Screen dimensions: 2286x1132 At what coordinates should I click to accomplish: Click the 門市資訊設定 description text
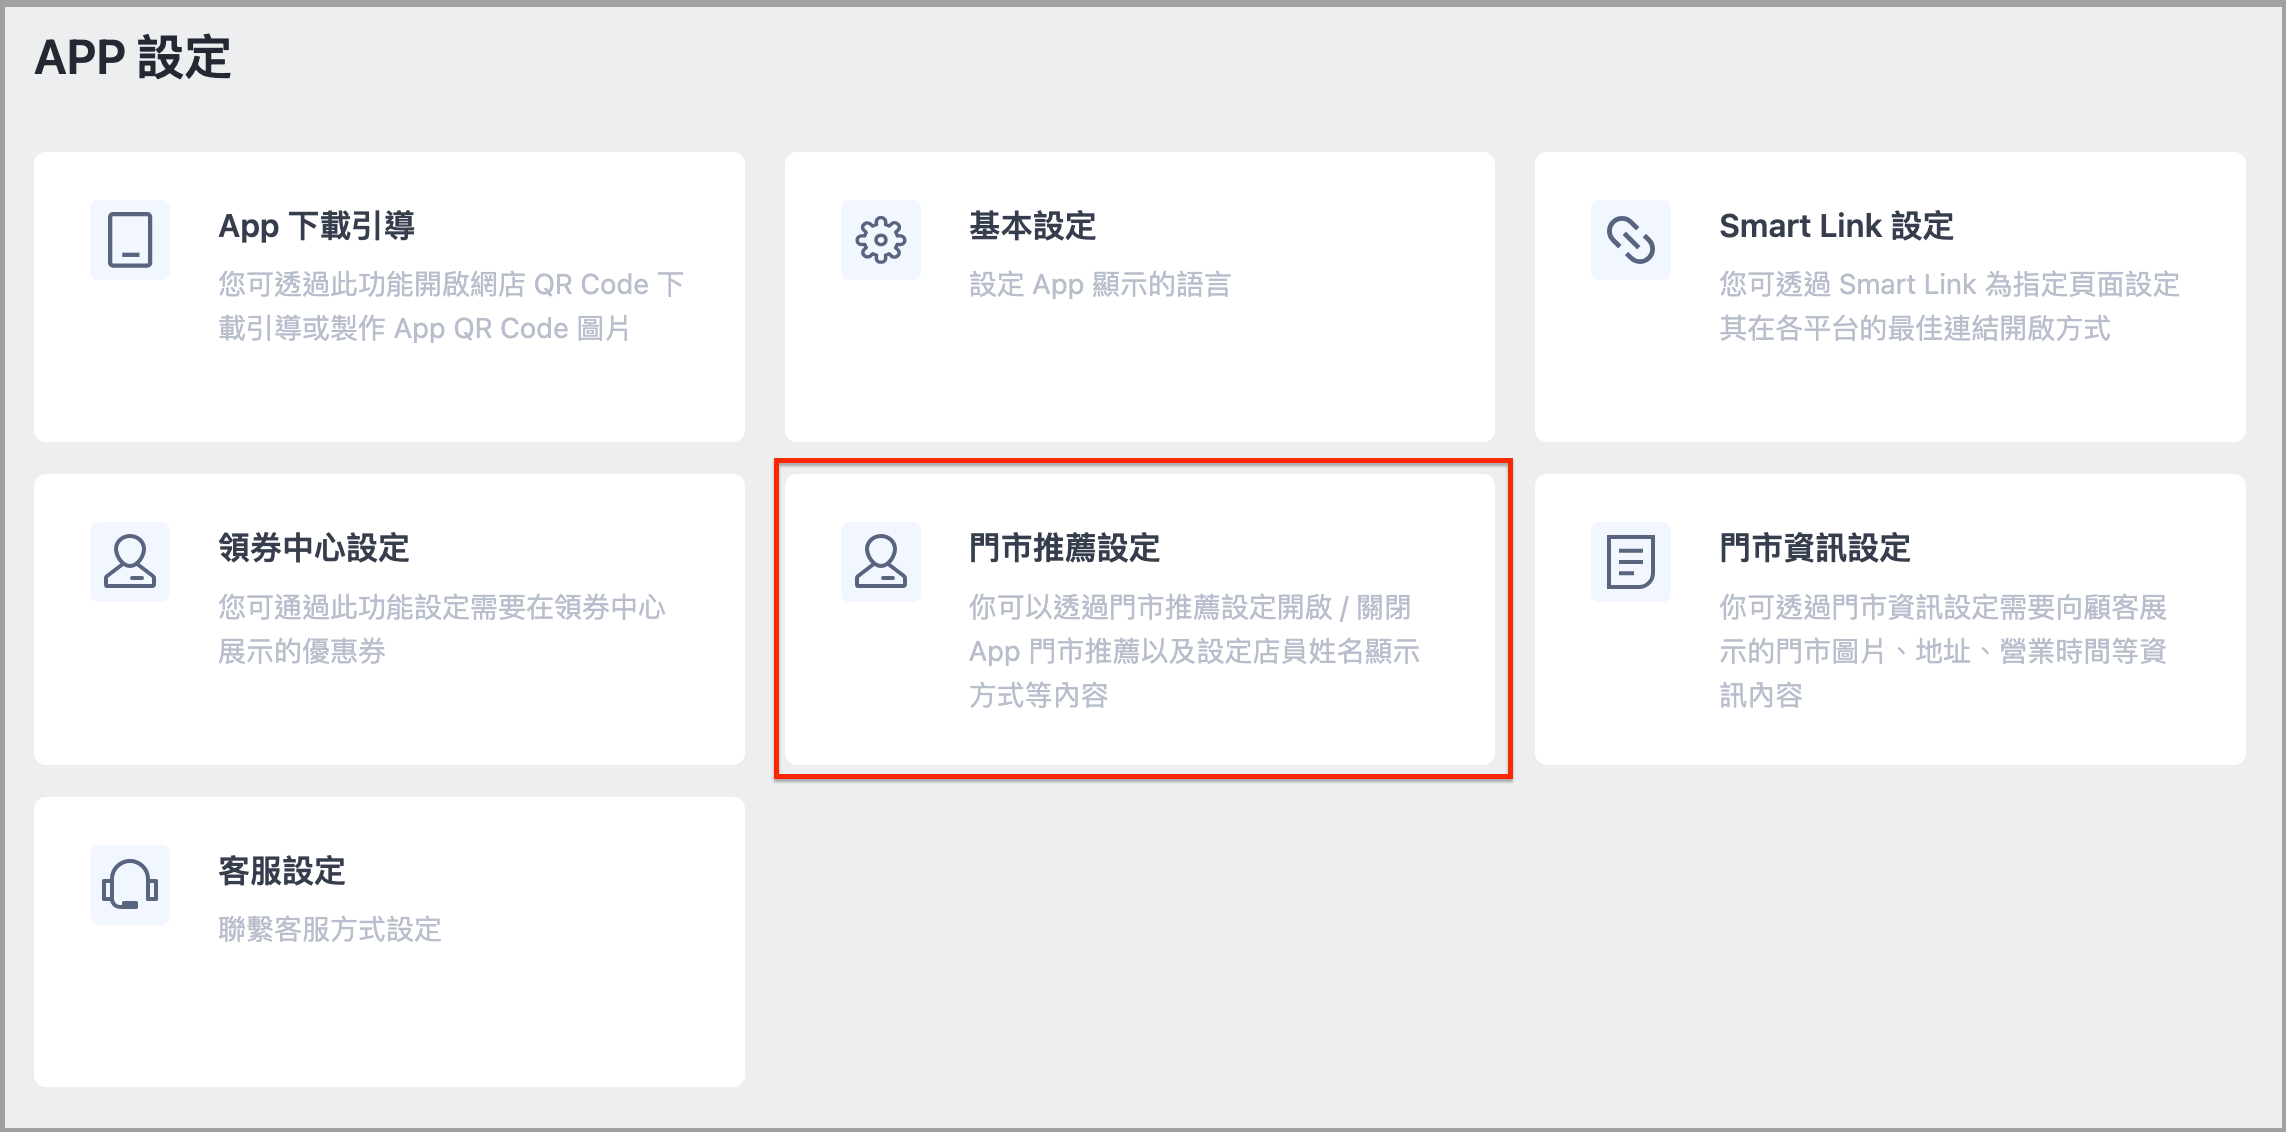[1943, 651]
